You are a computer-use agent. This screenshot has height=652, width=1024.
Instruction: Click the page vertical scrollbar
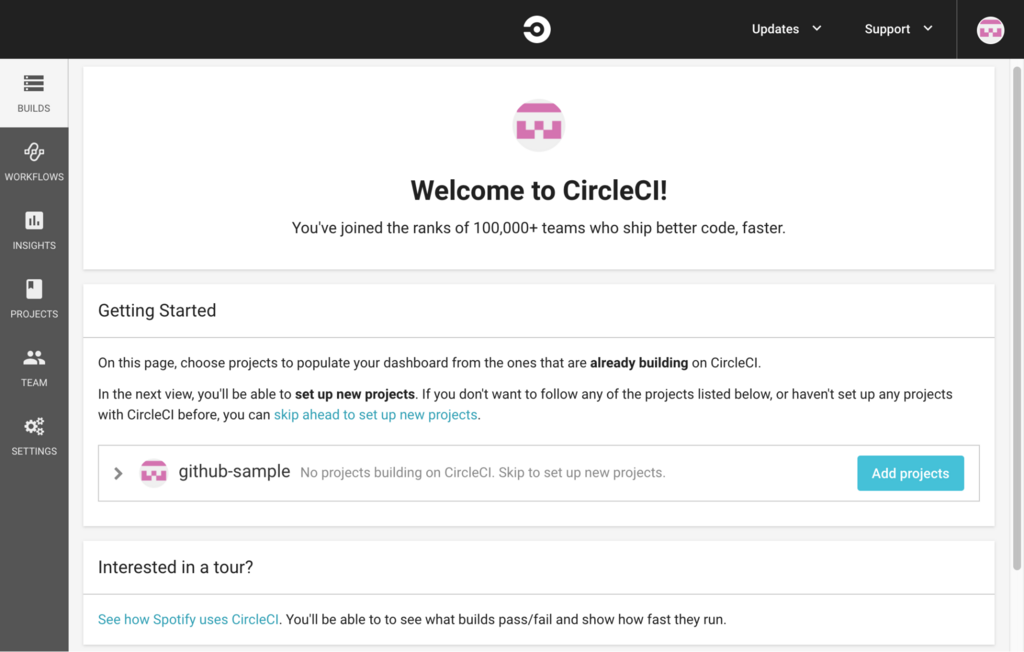click(1017, 318)
